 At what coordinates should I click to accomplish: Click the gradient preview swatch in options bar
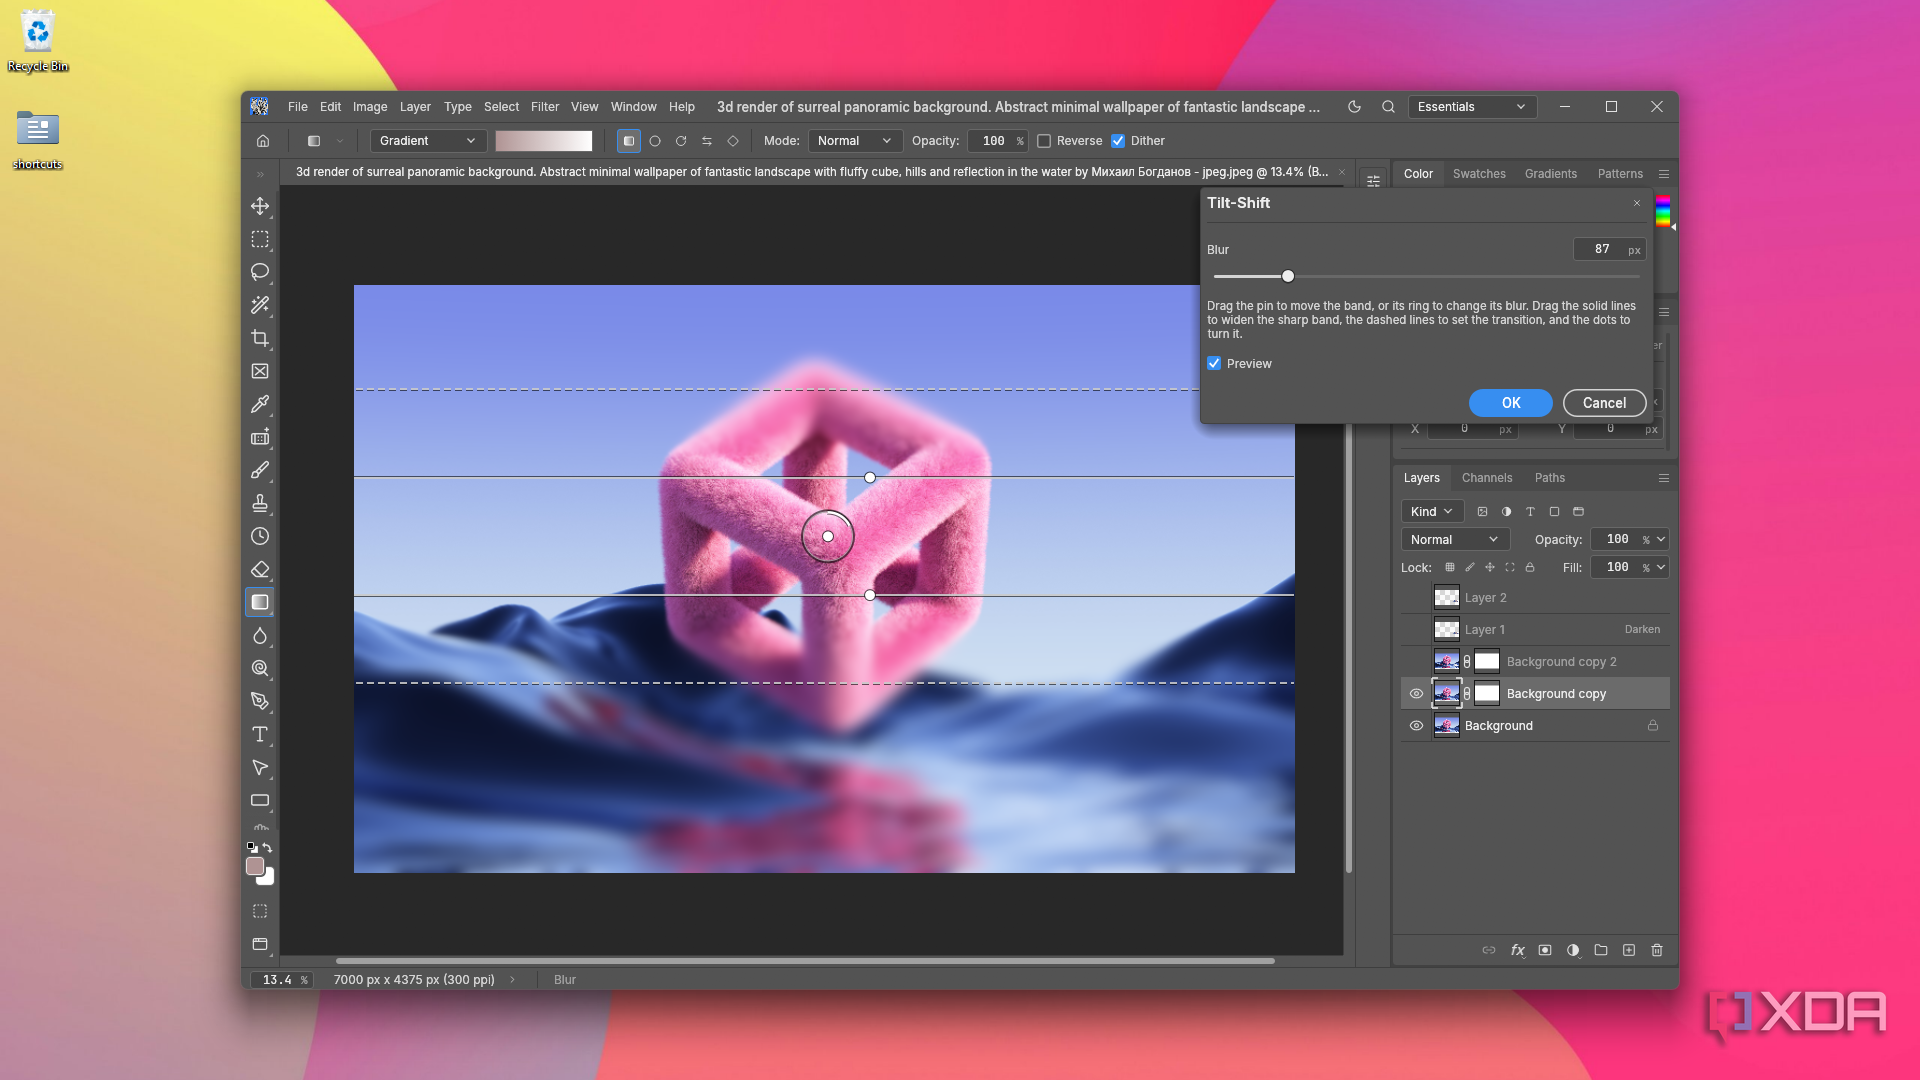tap(544, 141)
